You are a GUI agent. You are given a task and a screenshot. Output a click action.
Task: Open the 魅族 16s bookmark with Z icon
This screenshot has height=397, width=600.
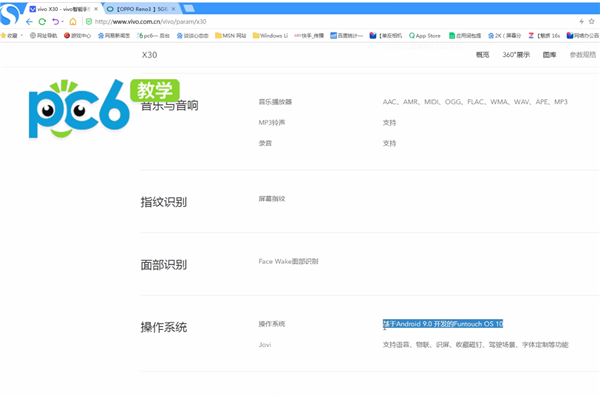click(x=544, y=36)
